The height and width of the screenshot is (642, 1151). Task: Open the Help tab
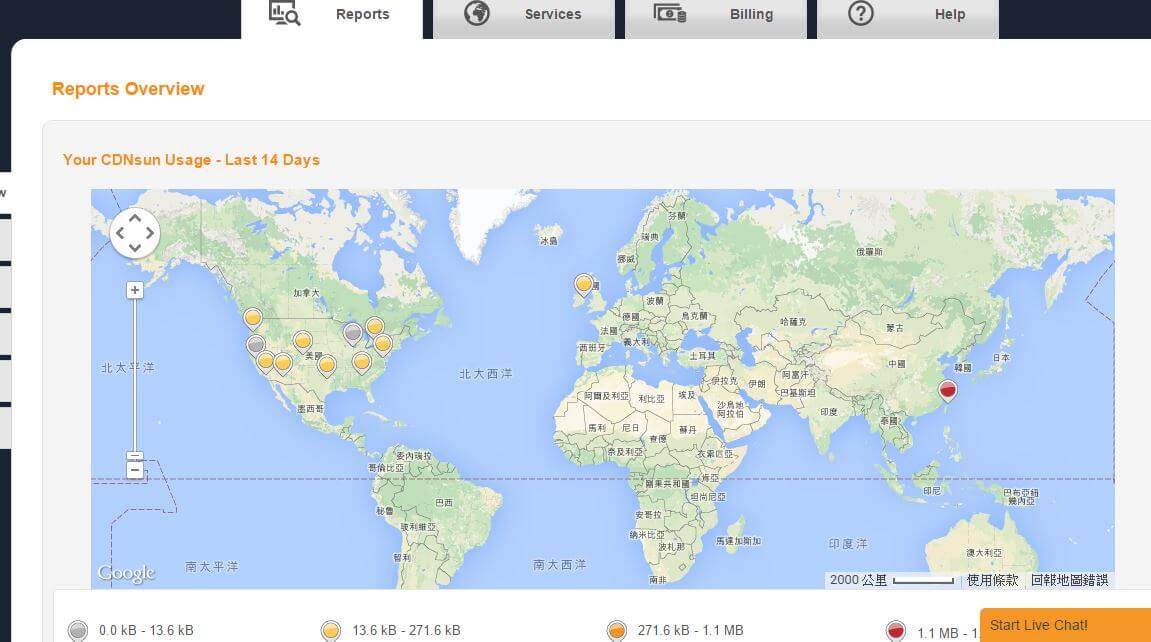point(908,18)
